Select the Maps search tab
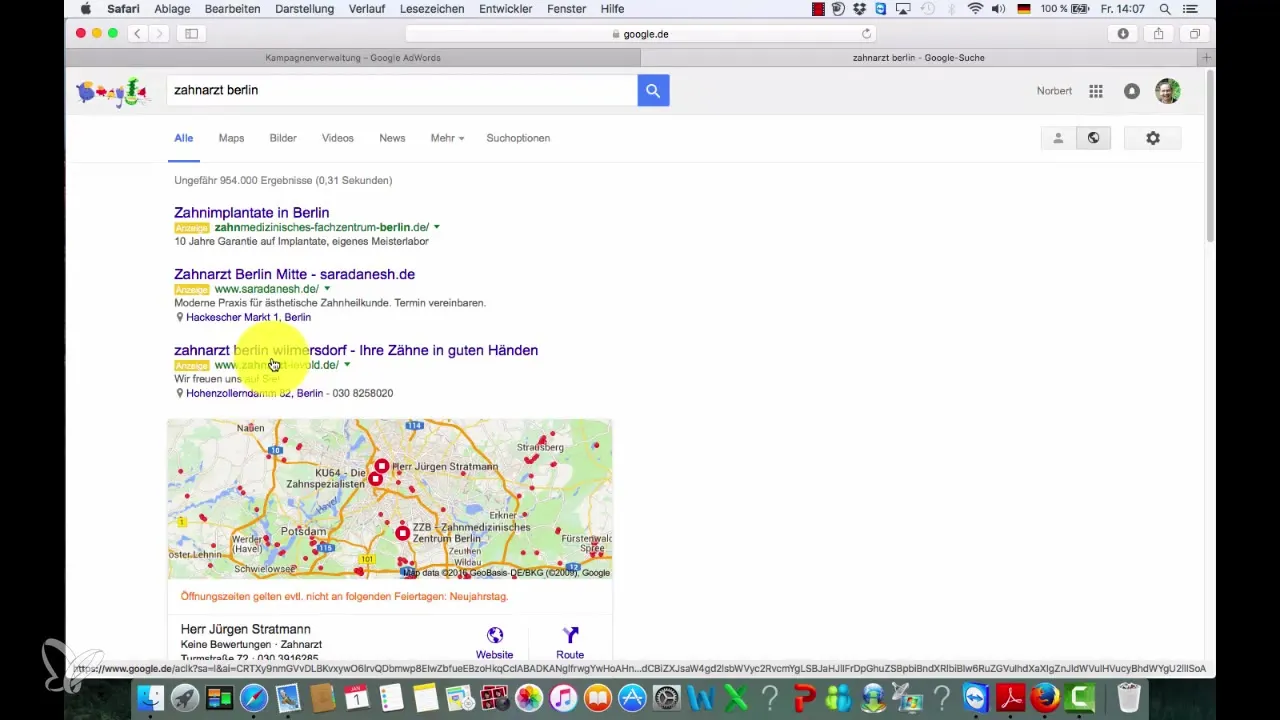Viewport: 1280px width, 720px height. click(x=231, y=138)
